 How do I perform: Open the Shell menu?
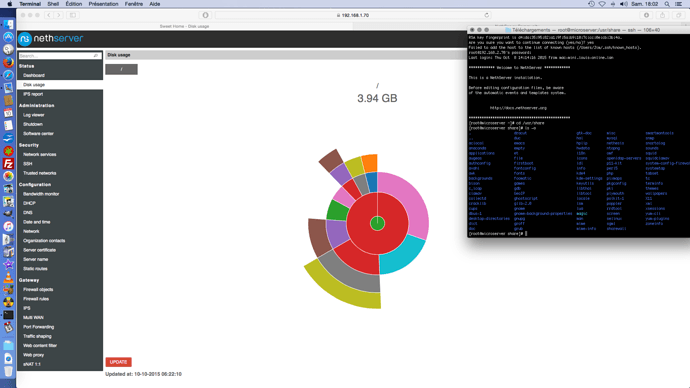point(53,4)
